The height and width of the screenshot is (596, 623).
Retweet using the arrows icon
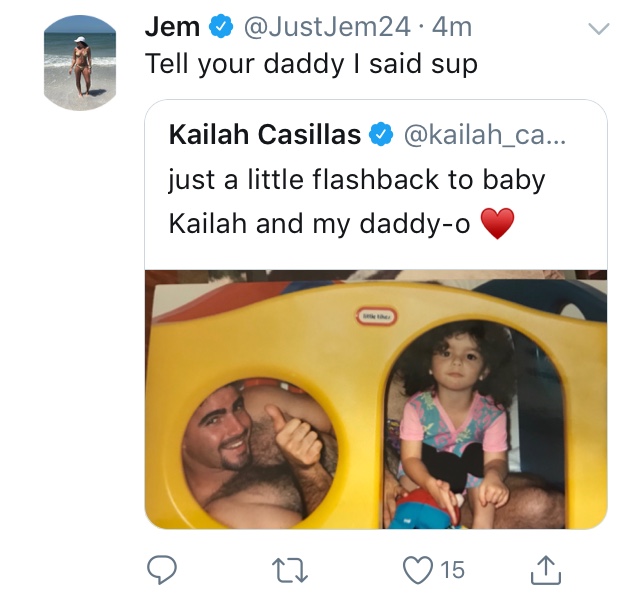pos(290,570)
